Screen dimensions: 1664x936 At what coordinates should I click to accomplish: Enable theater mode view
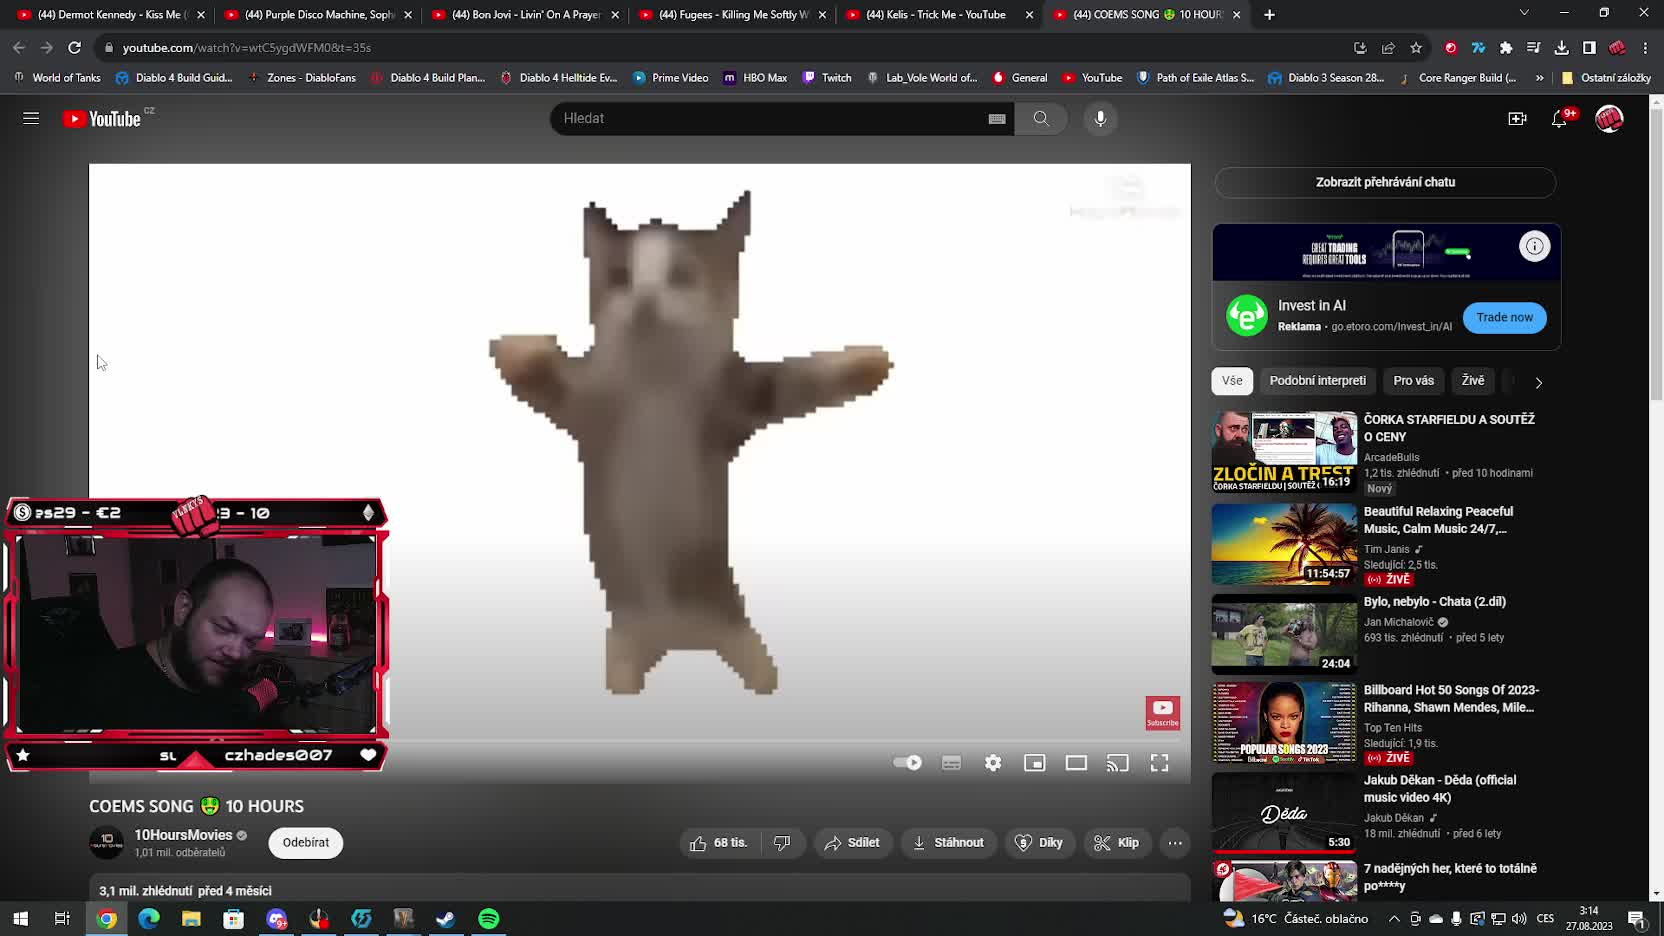(1076, 763)
